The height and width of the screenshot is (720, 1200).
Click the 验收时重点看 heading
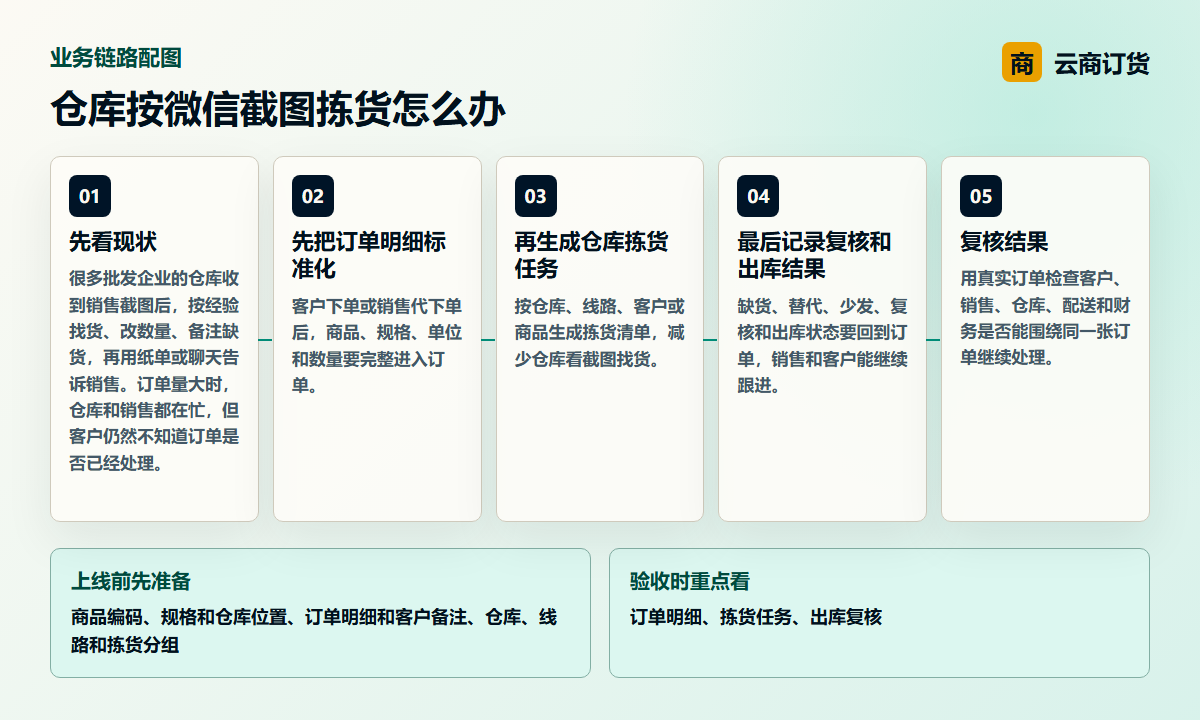pyautogui.click(x=690, y=582)
